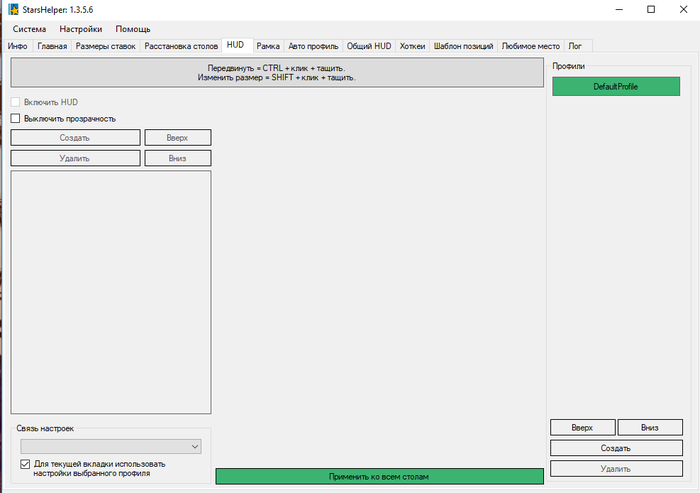
Task: Switch to the Рамка tab
Action: 268,46
